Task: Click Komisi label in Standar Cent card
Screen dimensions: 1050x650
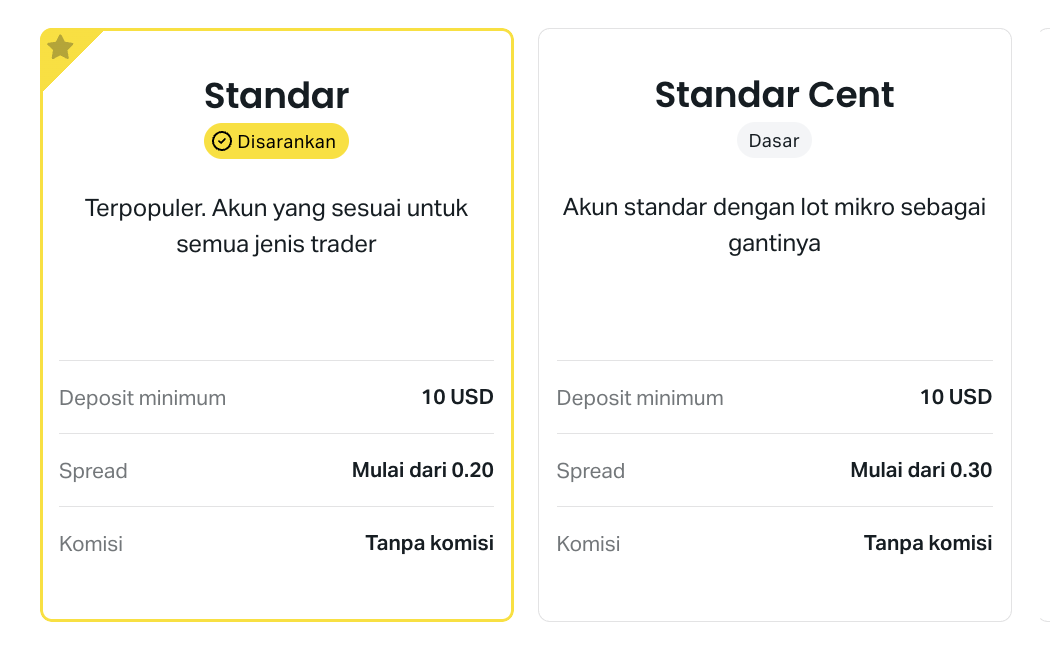Action: coord(589,544)
